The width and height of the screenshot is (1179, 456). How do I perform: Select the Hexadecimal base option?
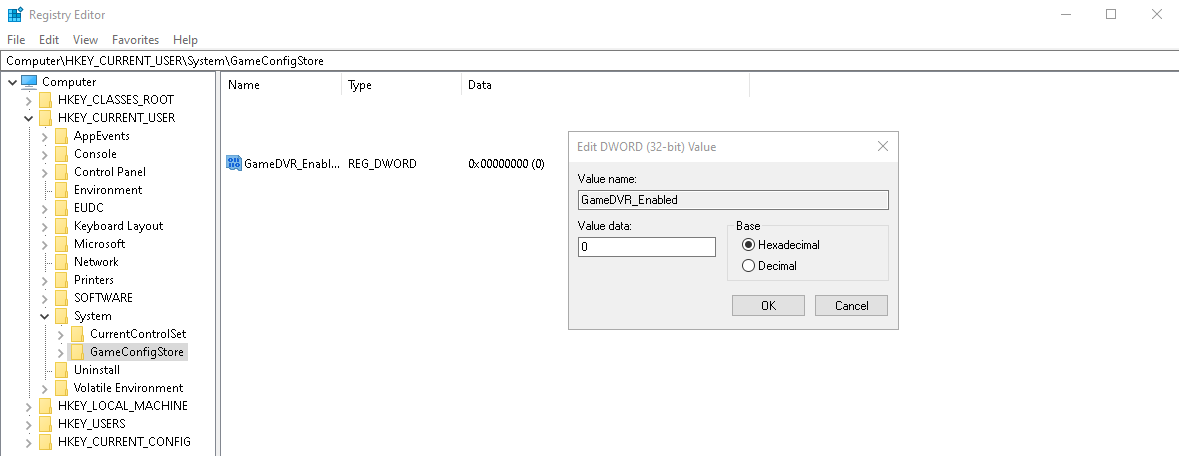748,245
